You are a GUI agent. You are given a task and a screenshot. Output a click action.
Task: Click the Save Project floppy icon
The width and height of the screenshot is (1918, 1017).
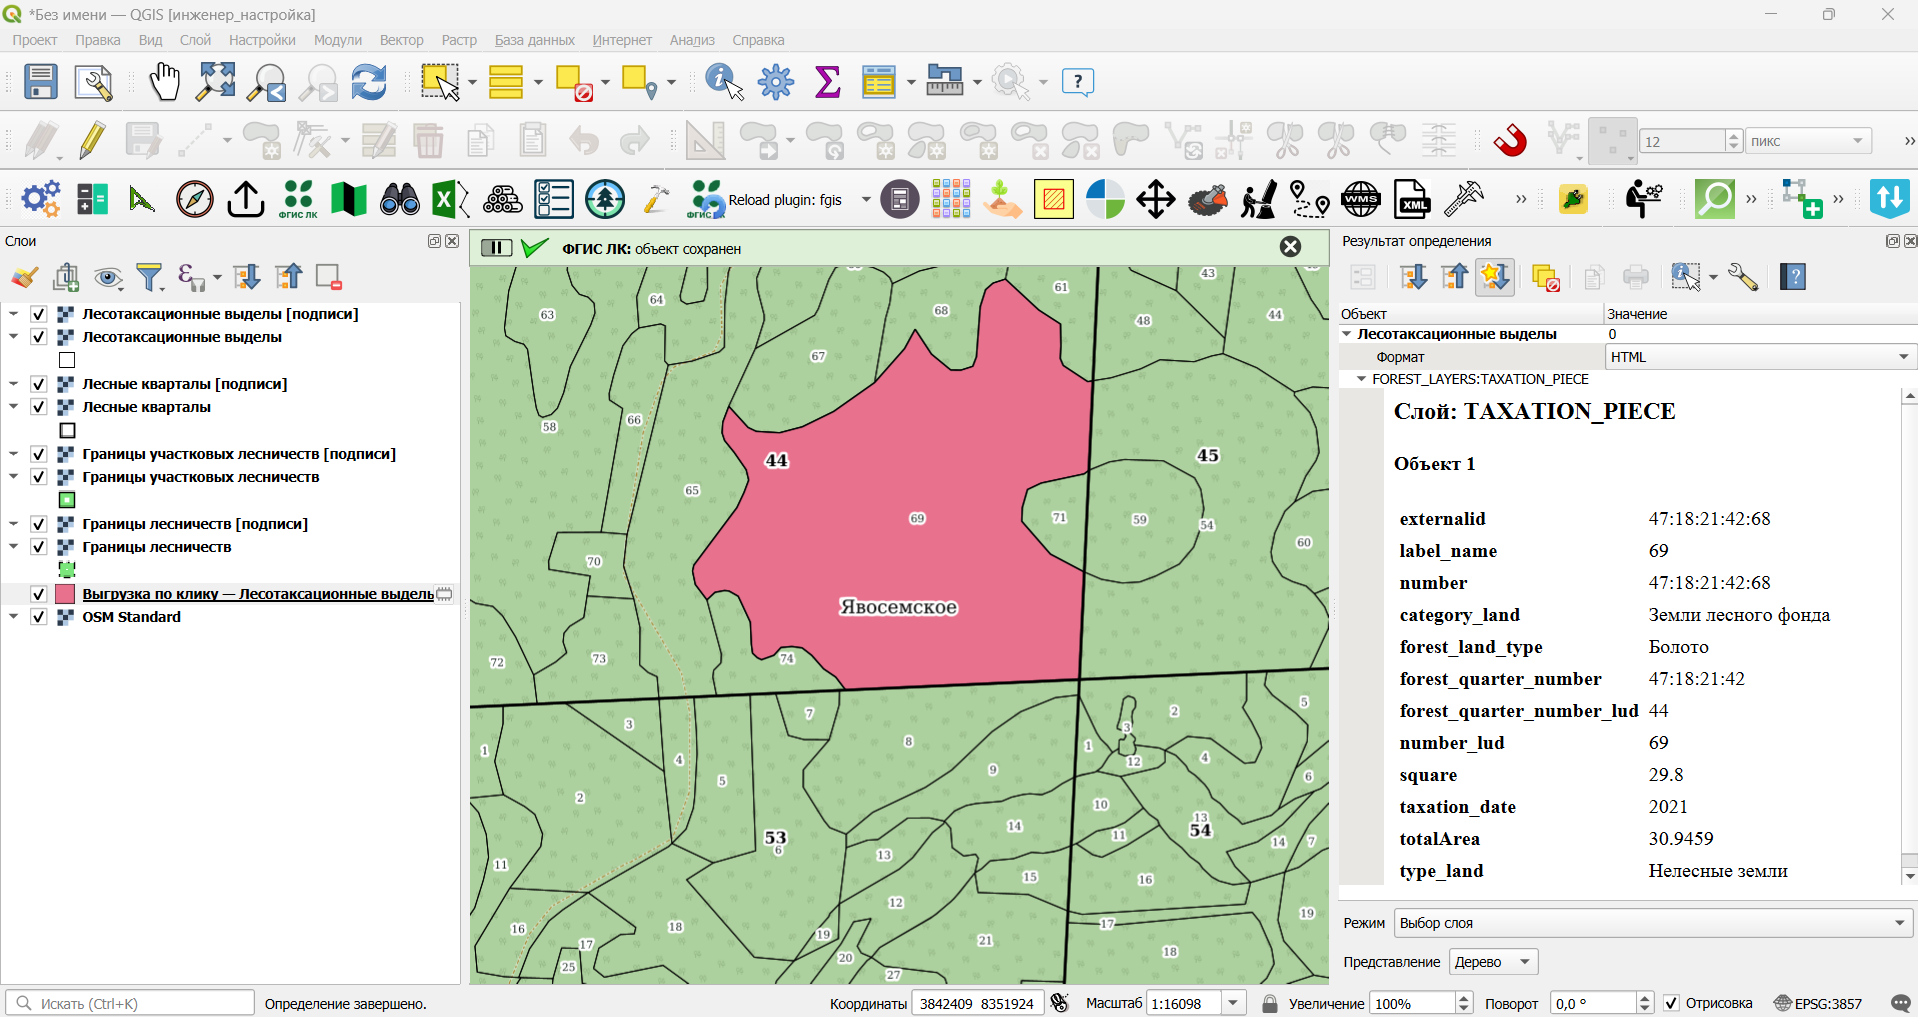(x=40, y=82)
